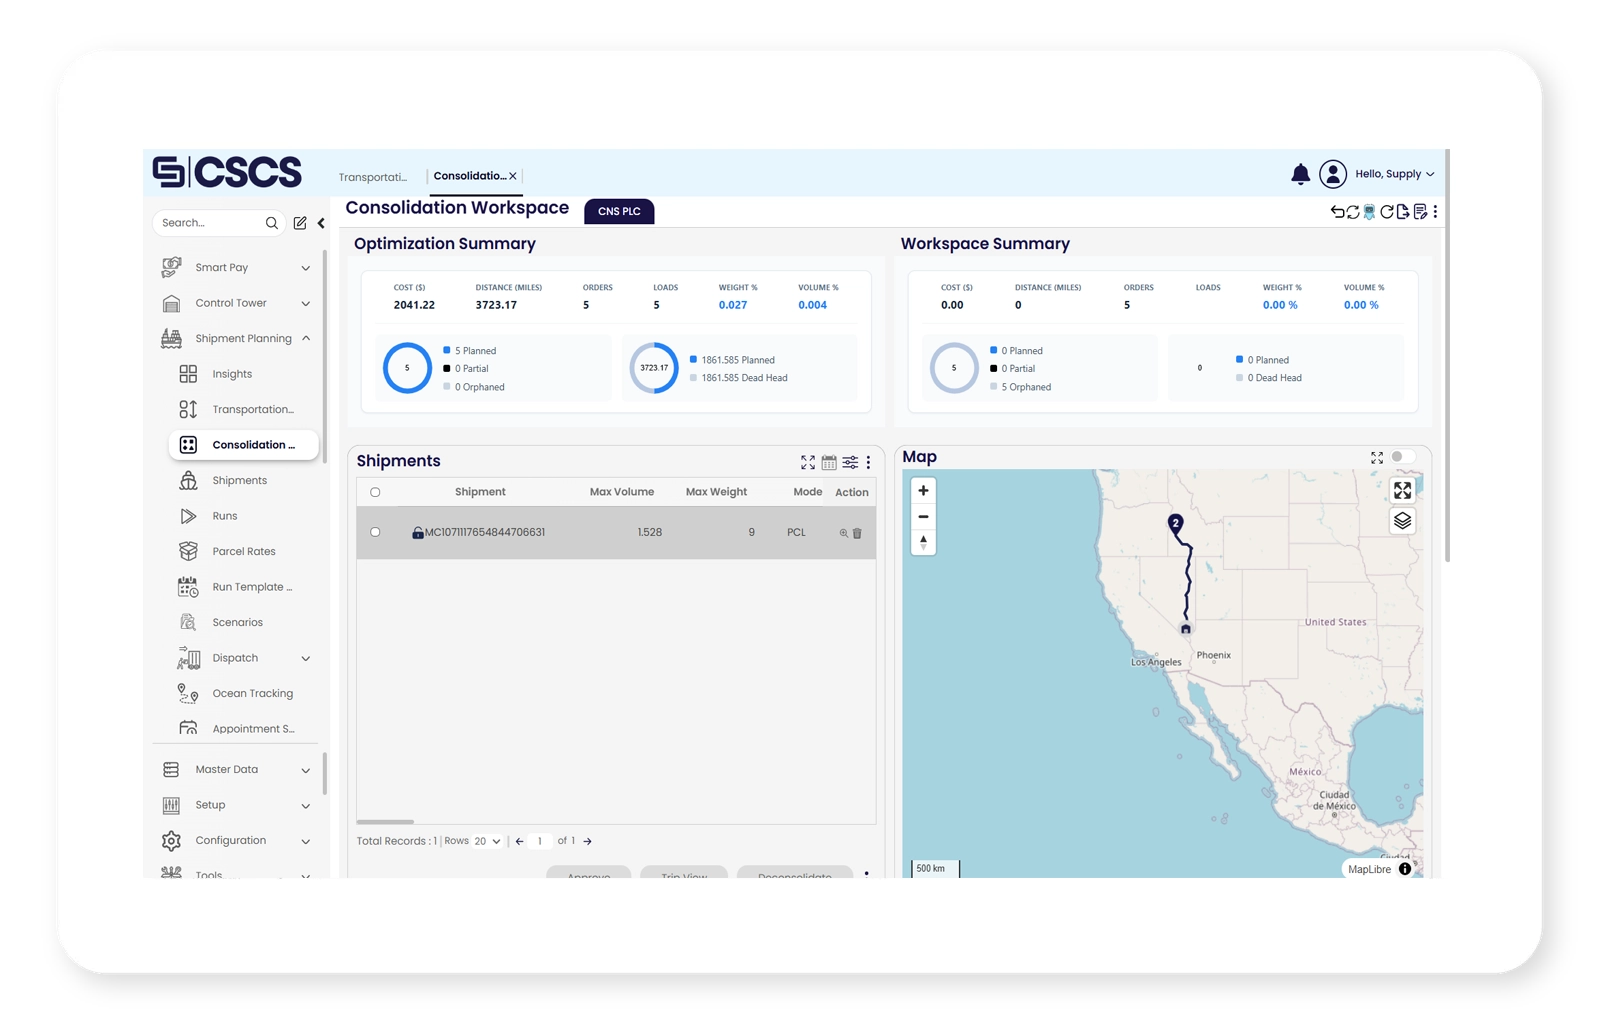Delete shipment using the trash icon

click(x=857, y=534)
